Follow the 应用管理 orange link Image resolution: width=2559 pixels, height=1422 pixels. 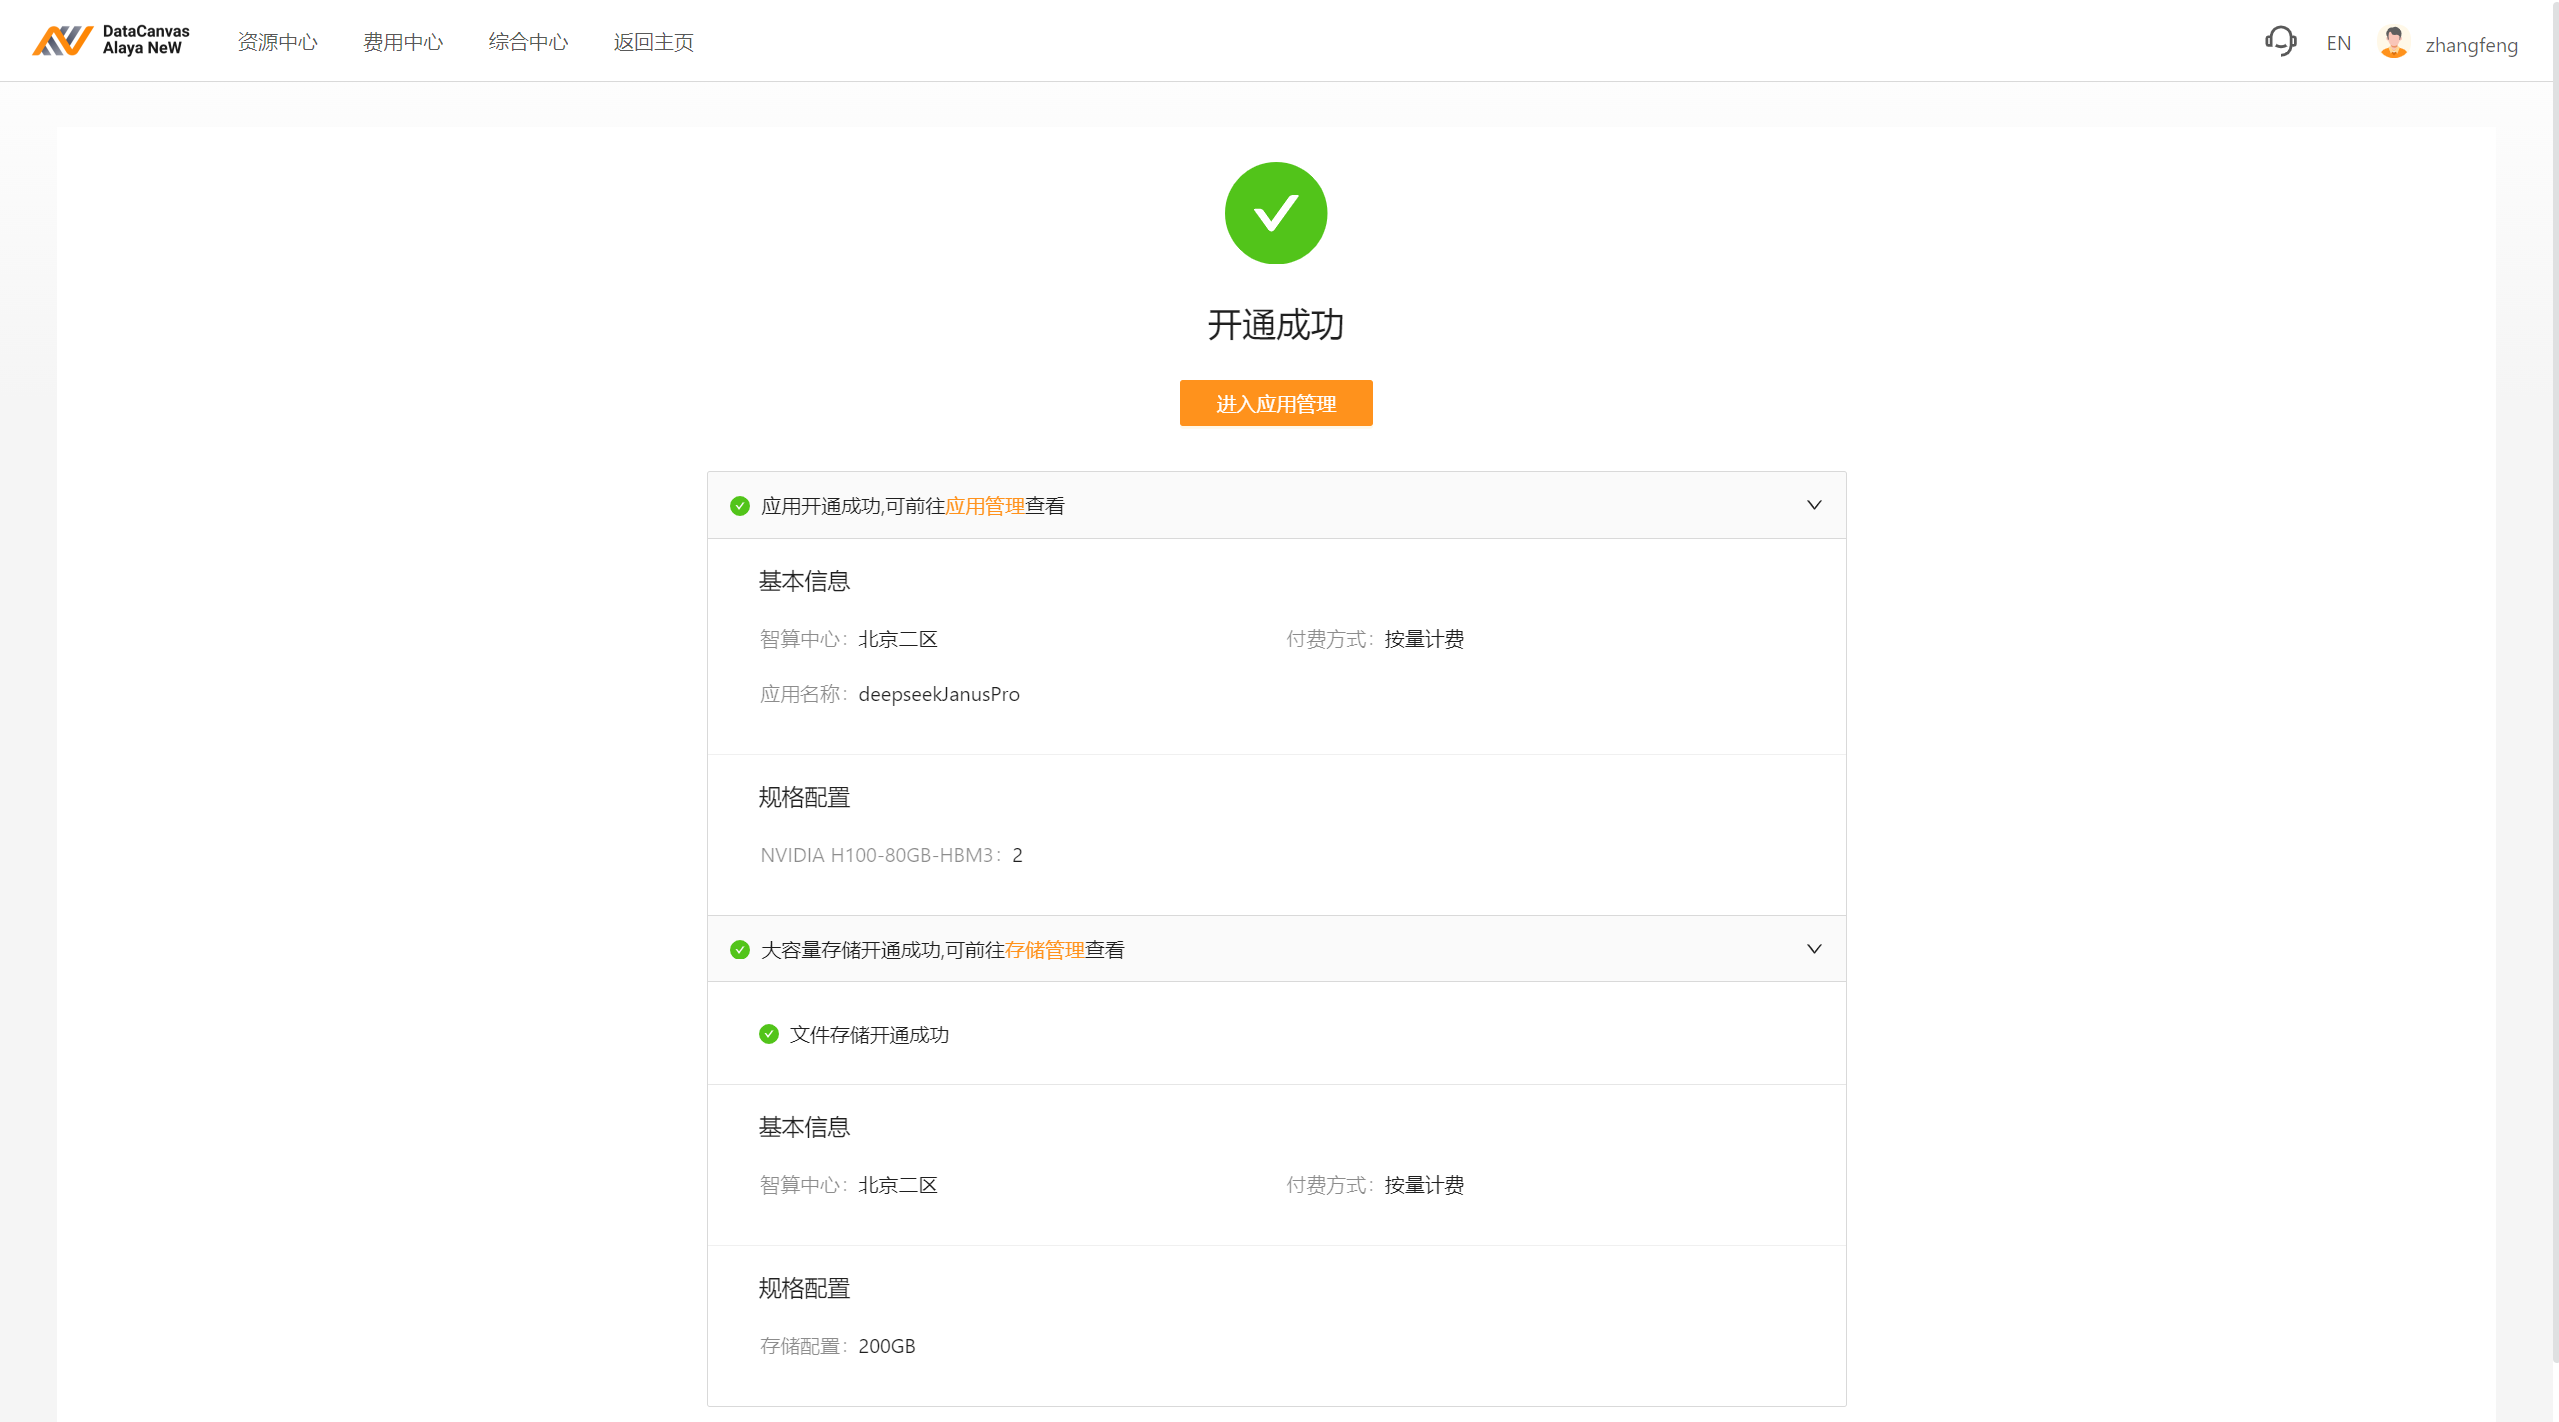pos(984,506)
